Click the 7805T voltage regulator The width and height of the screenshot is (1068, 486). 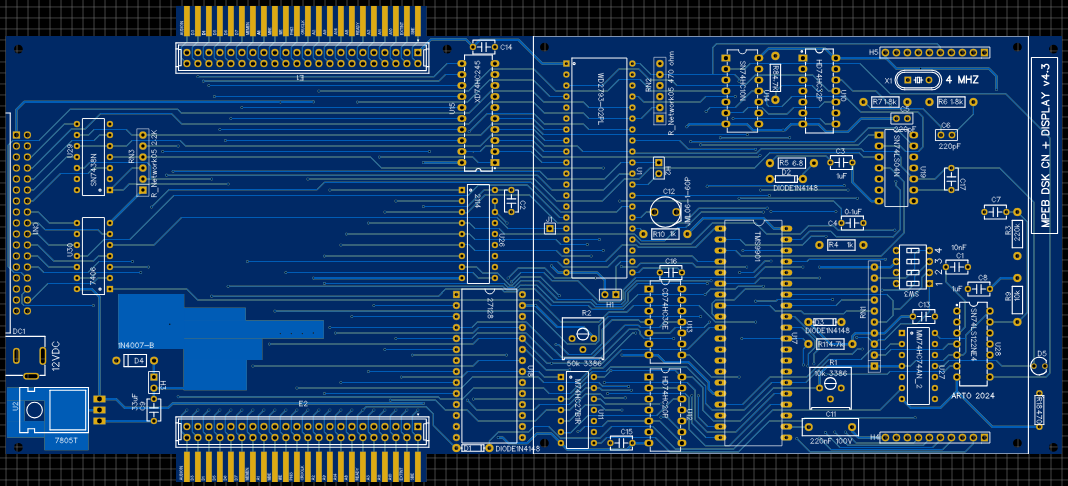pos(48,412)
